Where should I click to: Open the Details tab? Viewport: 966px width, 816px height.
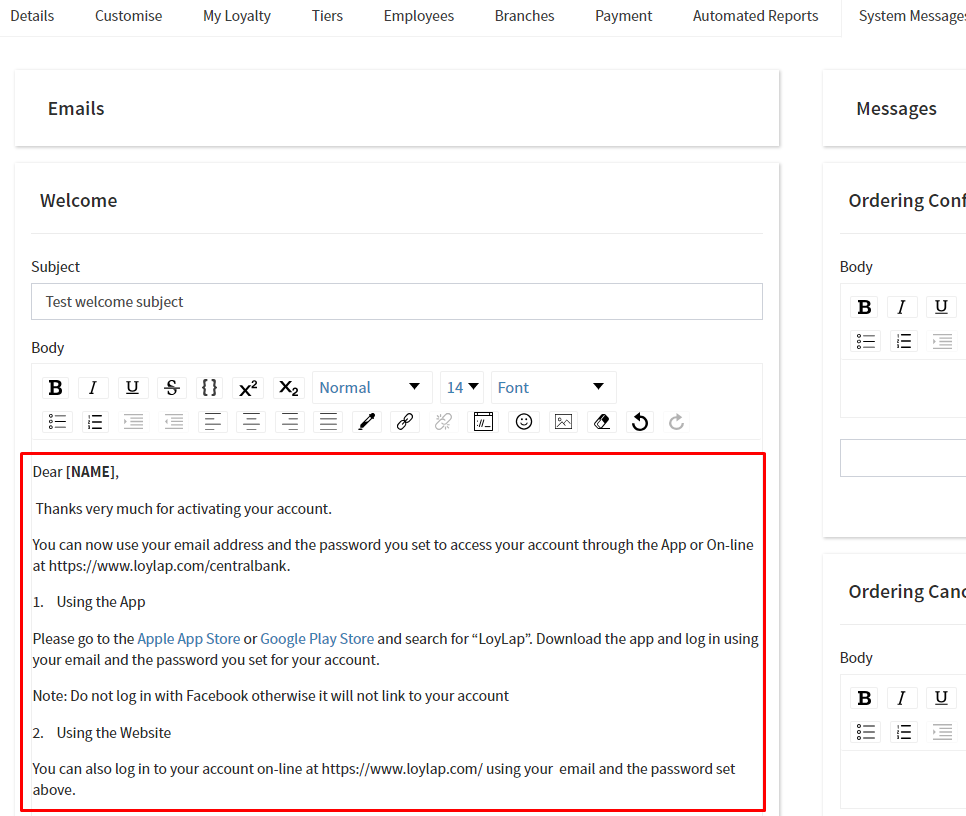coord(32,16)
